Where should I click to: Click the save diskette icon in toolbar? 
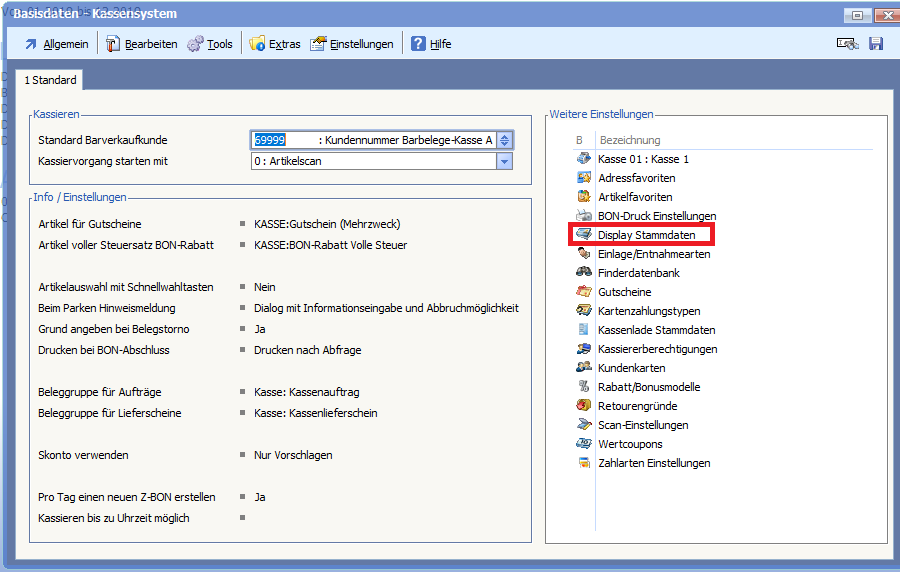[x=876, y=44]
